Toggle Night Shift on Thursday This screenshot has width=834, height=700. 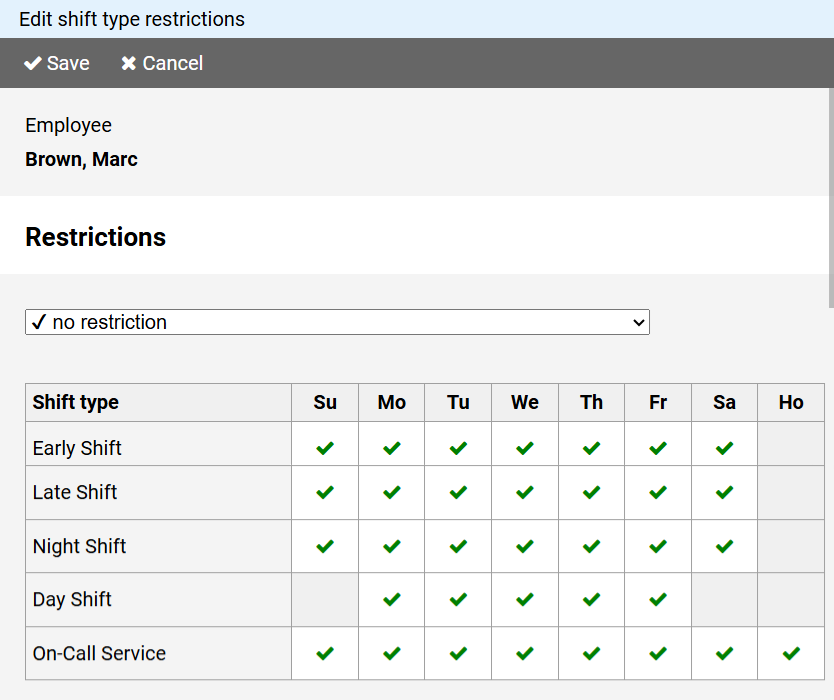coord(591,546)
